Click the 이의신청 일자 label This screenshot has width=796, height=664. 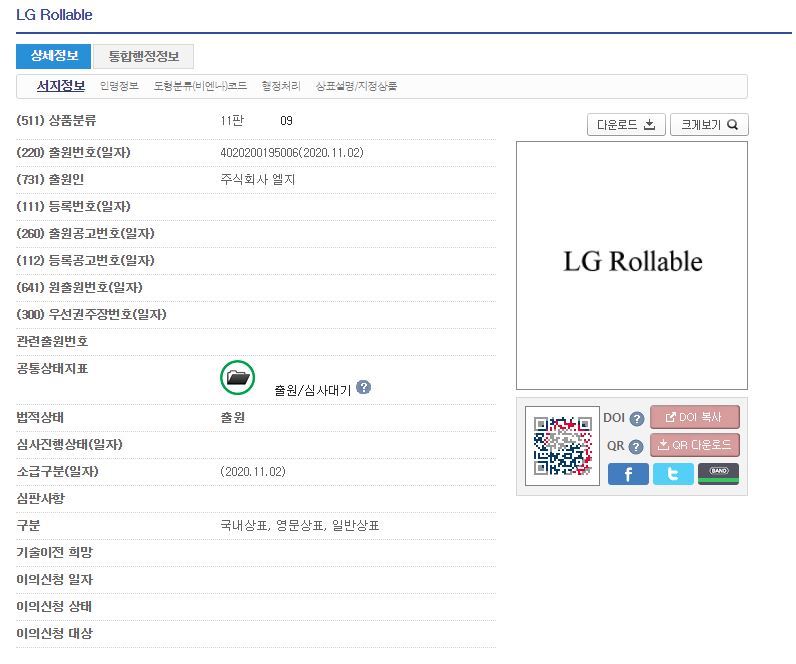coord(55,580)
